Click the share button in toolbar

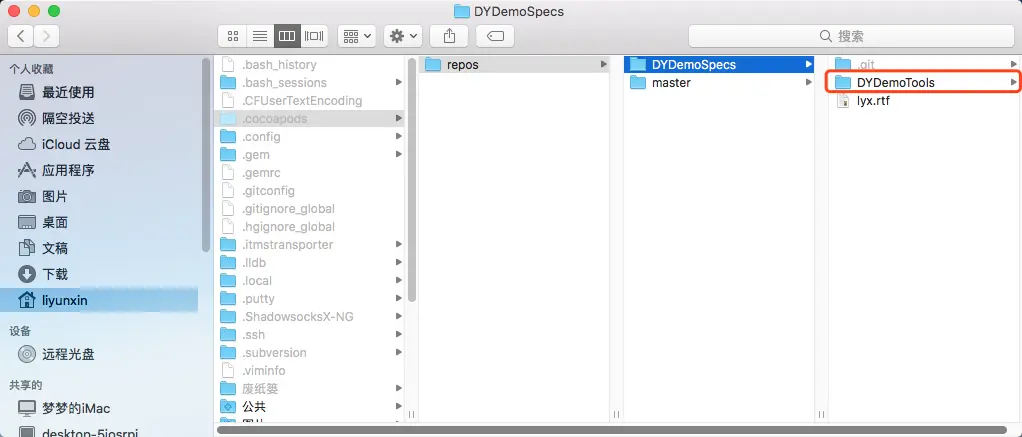pyautogui.click(x=449, y=36)
